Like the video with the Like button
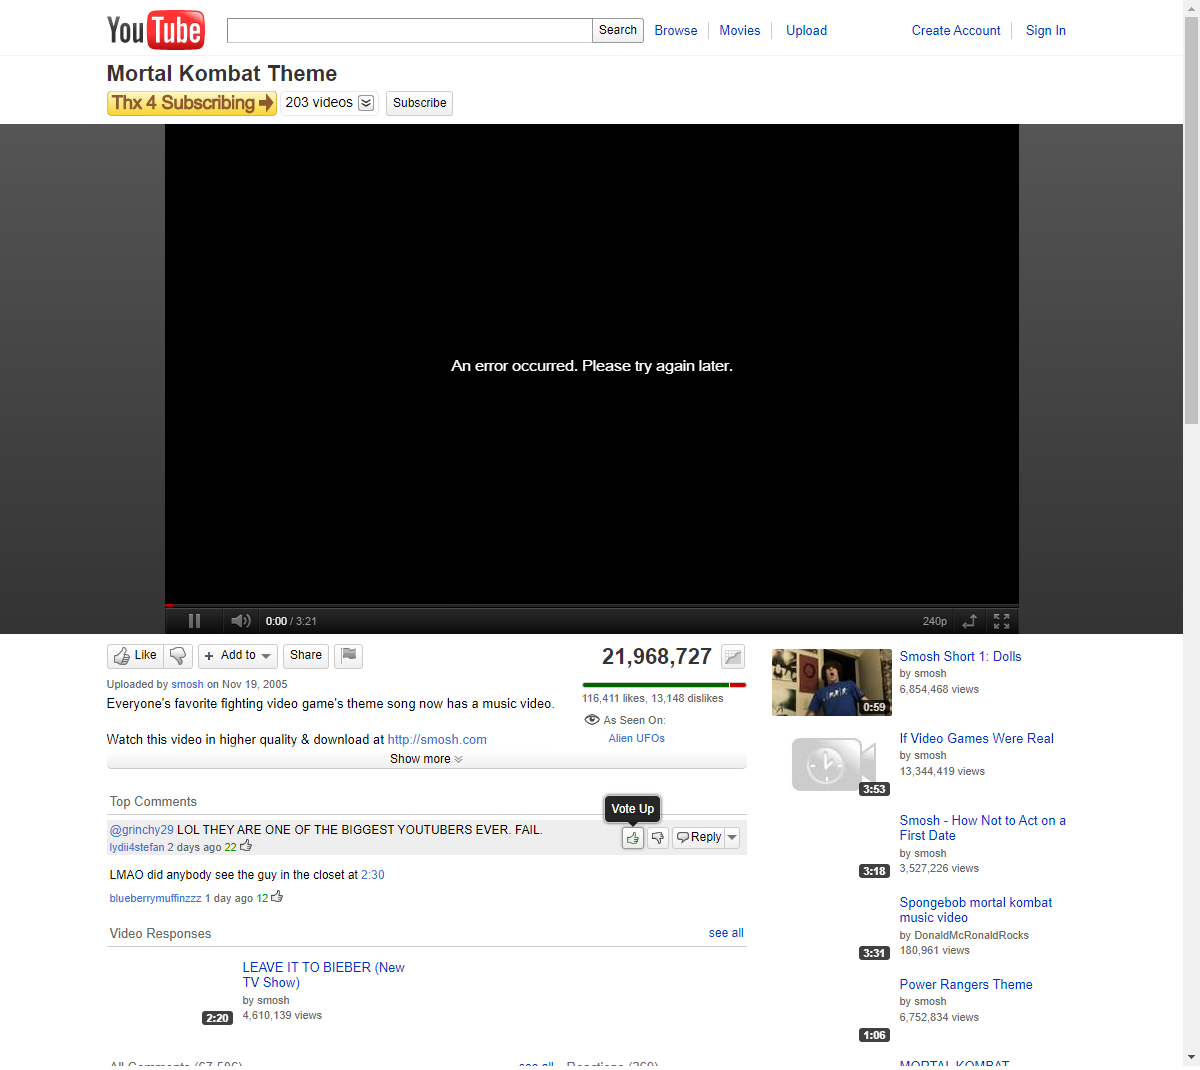The image size is (1200, 1070). pos(135,656)
